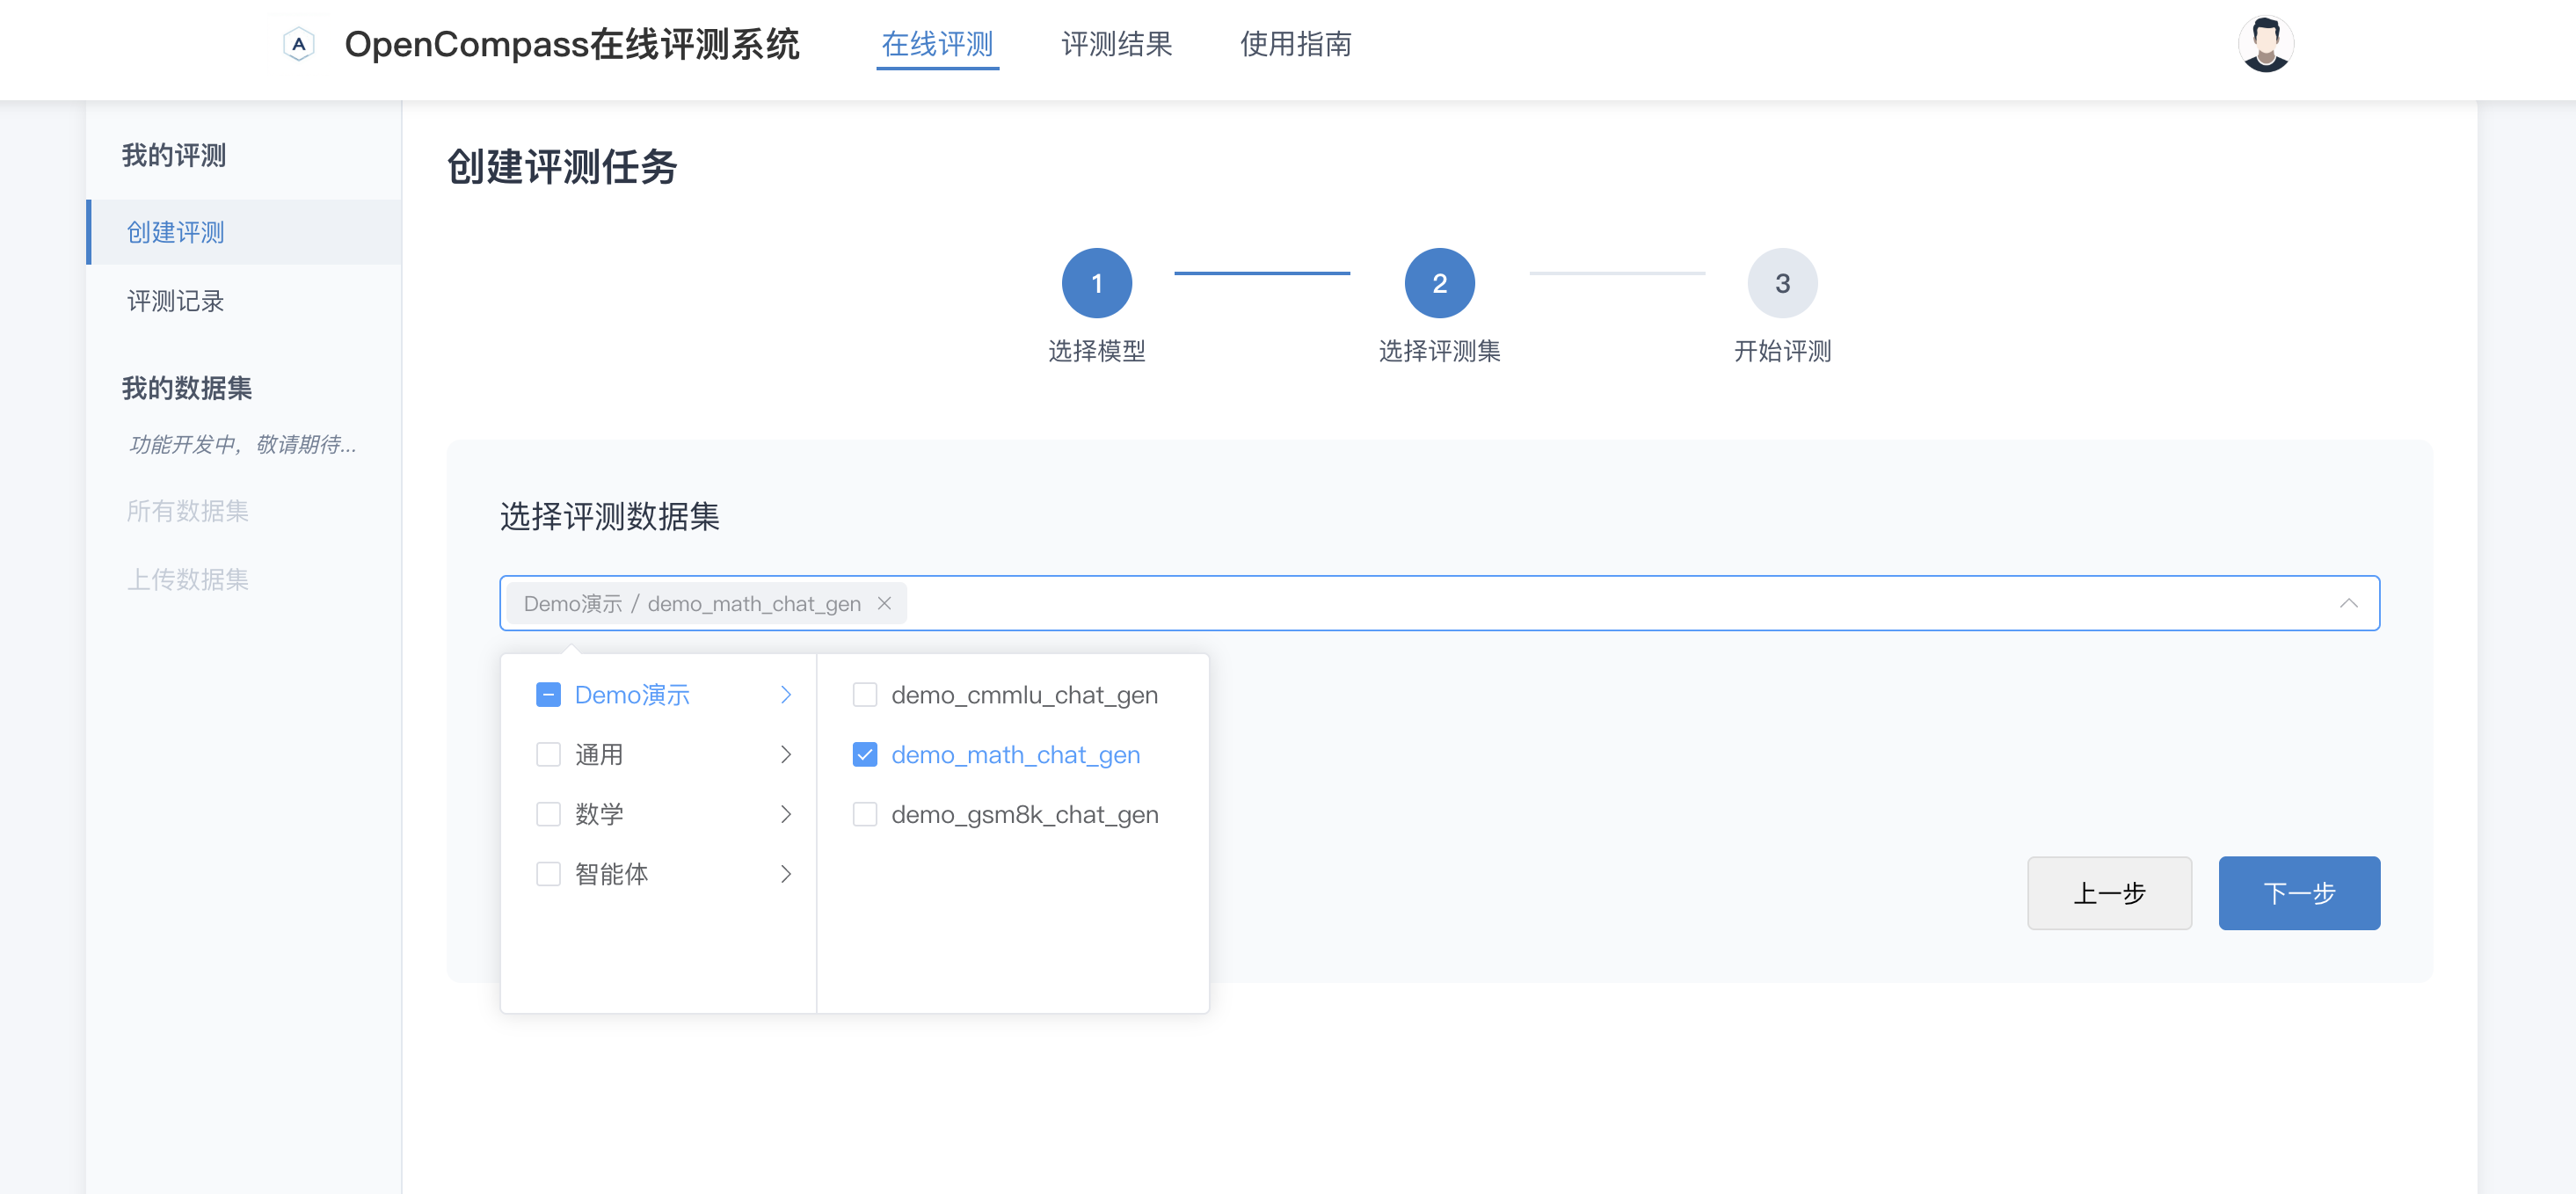Click the 上一步 button
The height and width of the screenshot is (1194, 2576).
(x=2109, y=892)
